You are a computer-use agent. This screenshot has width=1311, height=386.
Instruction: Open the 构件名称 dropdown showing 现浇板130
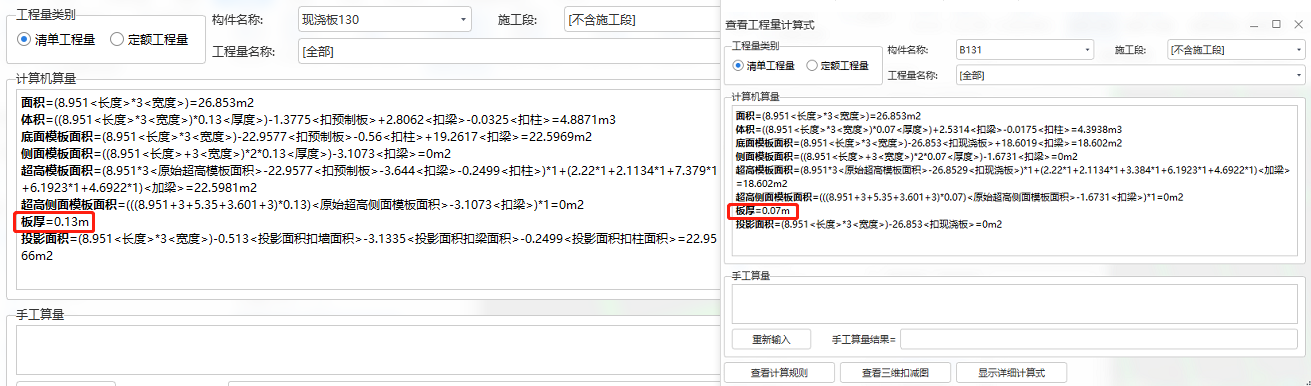click(x=385, y=19)
